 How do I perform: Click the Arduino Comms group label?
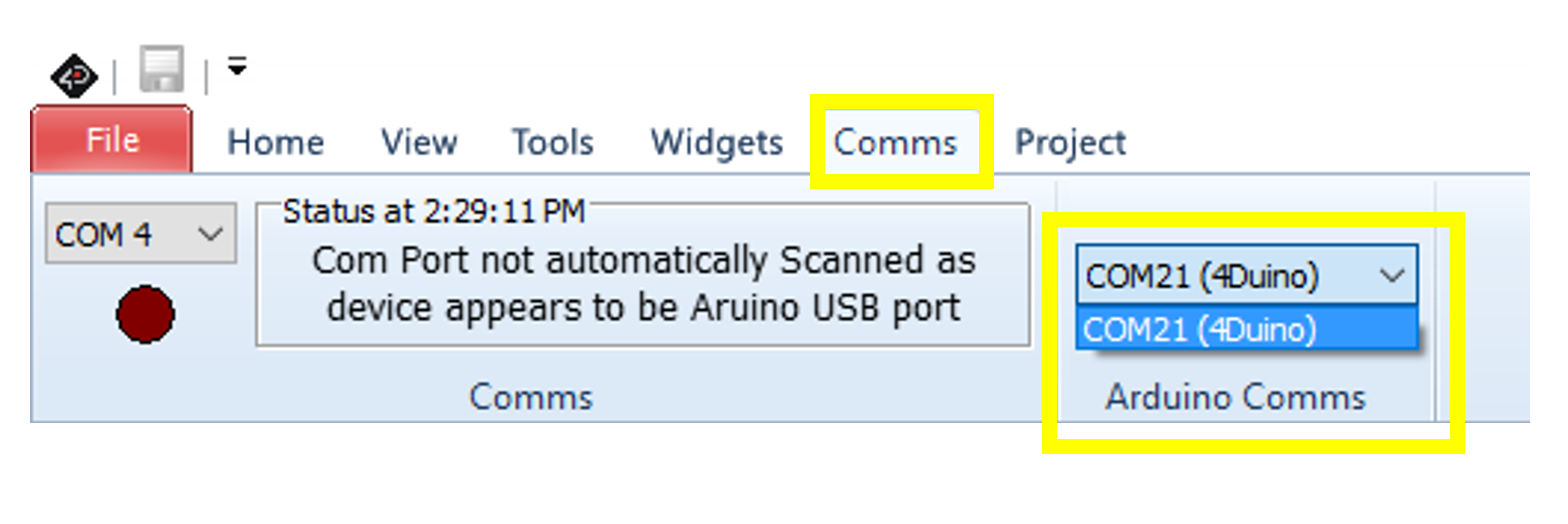(1235, 397)
